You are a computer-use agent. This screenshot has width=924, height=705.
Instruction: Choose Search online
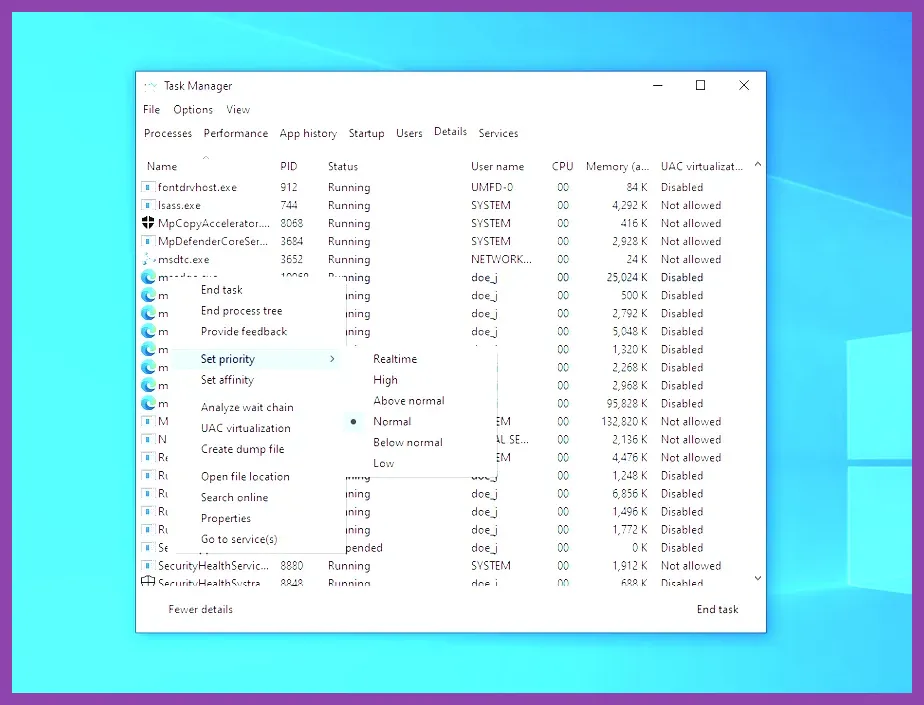[235, 498]
